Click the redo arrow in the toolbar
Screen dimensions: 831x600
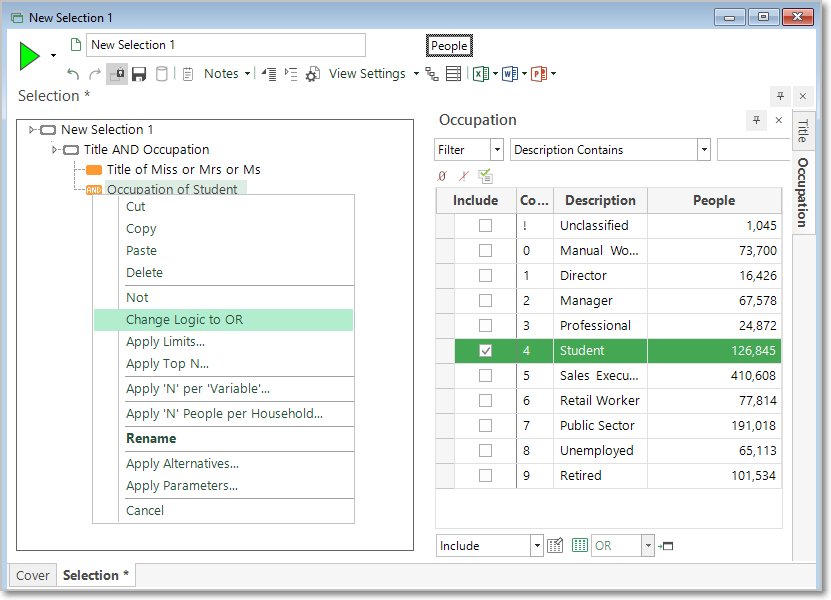tap(95, 74)
